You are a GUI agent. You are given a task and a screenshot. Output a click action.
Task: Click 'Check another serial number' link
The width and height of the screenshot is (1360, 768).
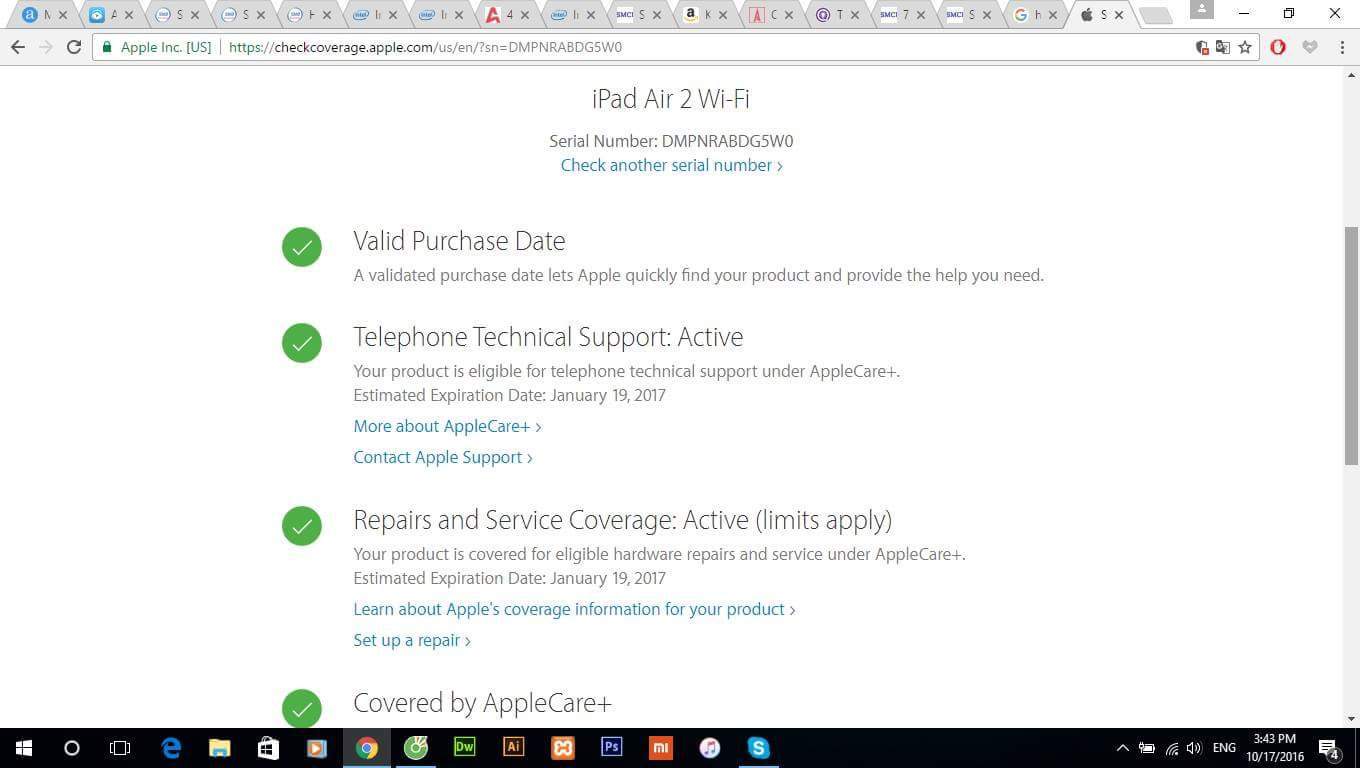tap(671, 165)
